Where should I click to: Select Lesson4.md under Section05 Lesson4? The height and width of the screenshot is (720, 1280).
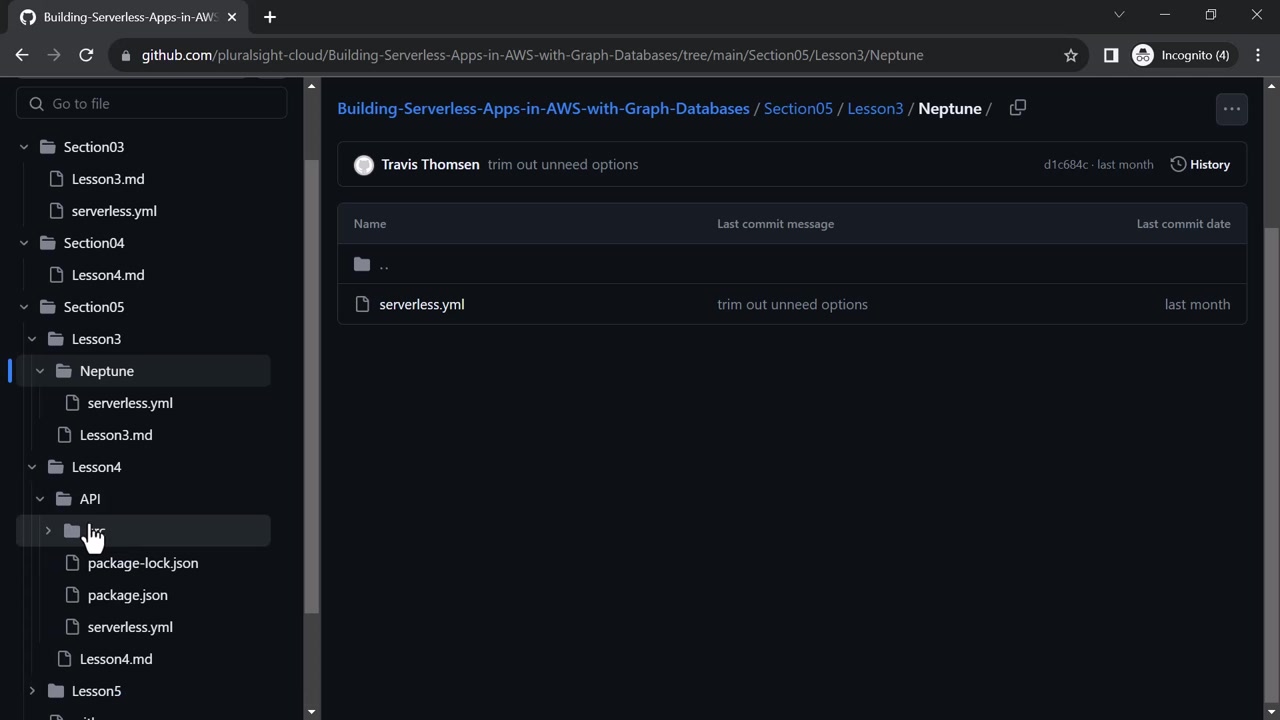click(116, 659)
